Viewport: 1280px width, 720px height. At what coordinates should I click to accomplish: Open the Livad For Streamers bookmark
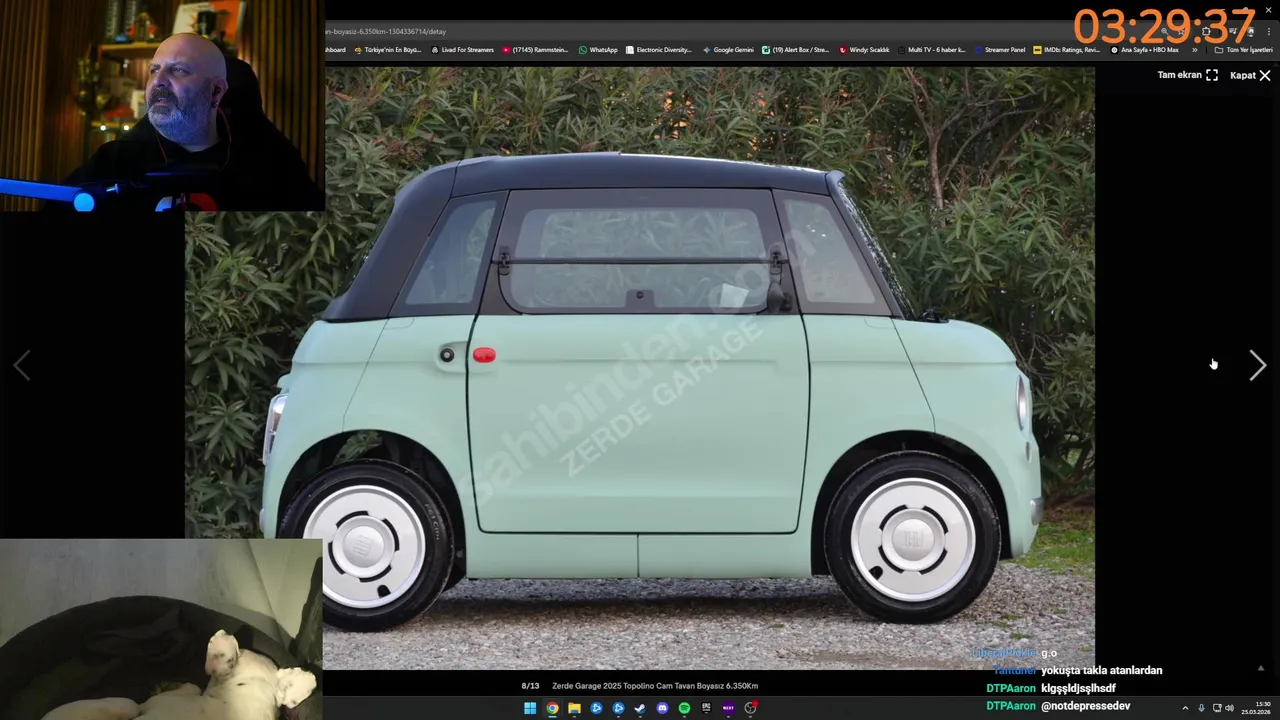coord(462,50)
